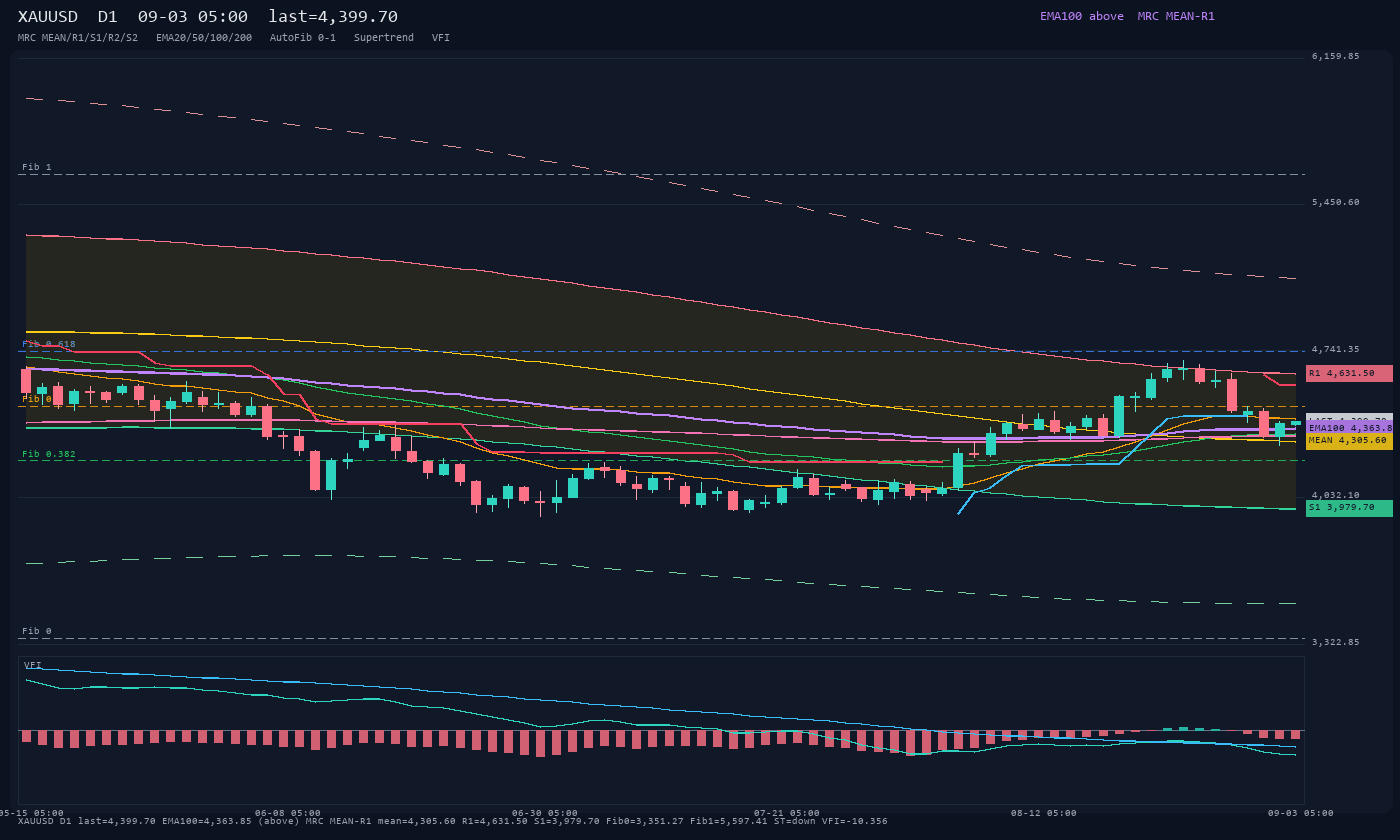Click the 5,450.60 price axis label
The width and height of the screenshot is (1400, 840).
tap(1336, 202)
